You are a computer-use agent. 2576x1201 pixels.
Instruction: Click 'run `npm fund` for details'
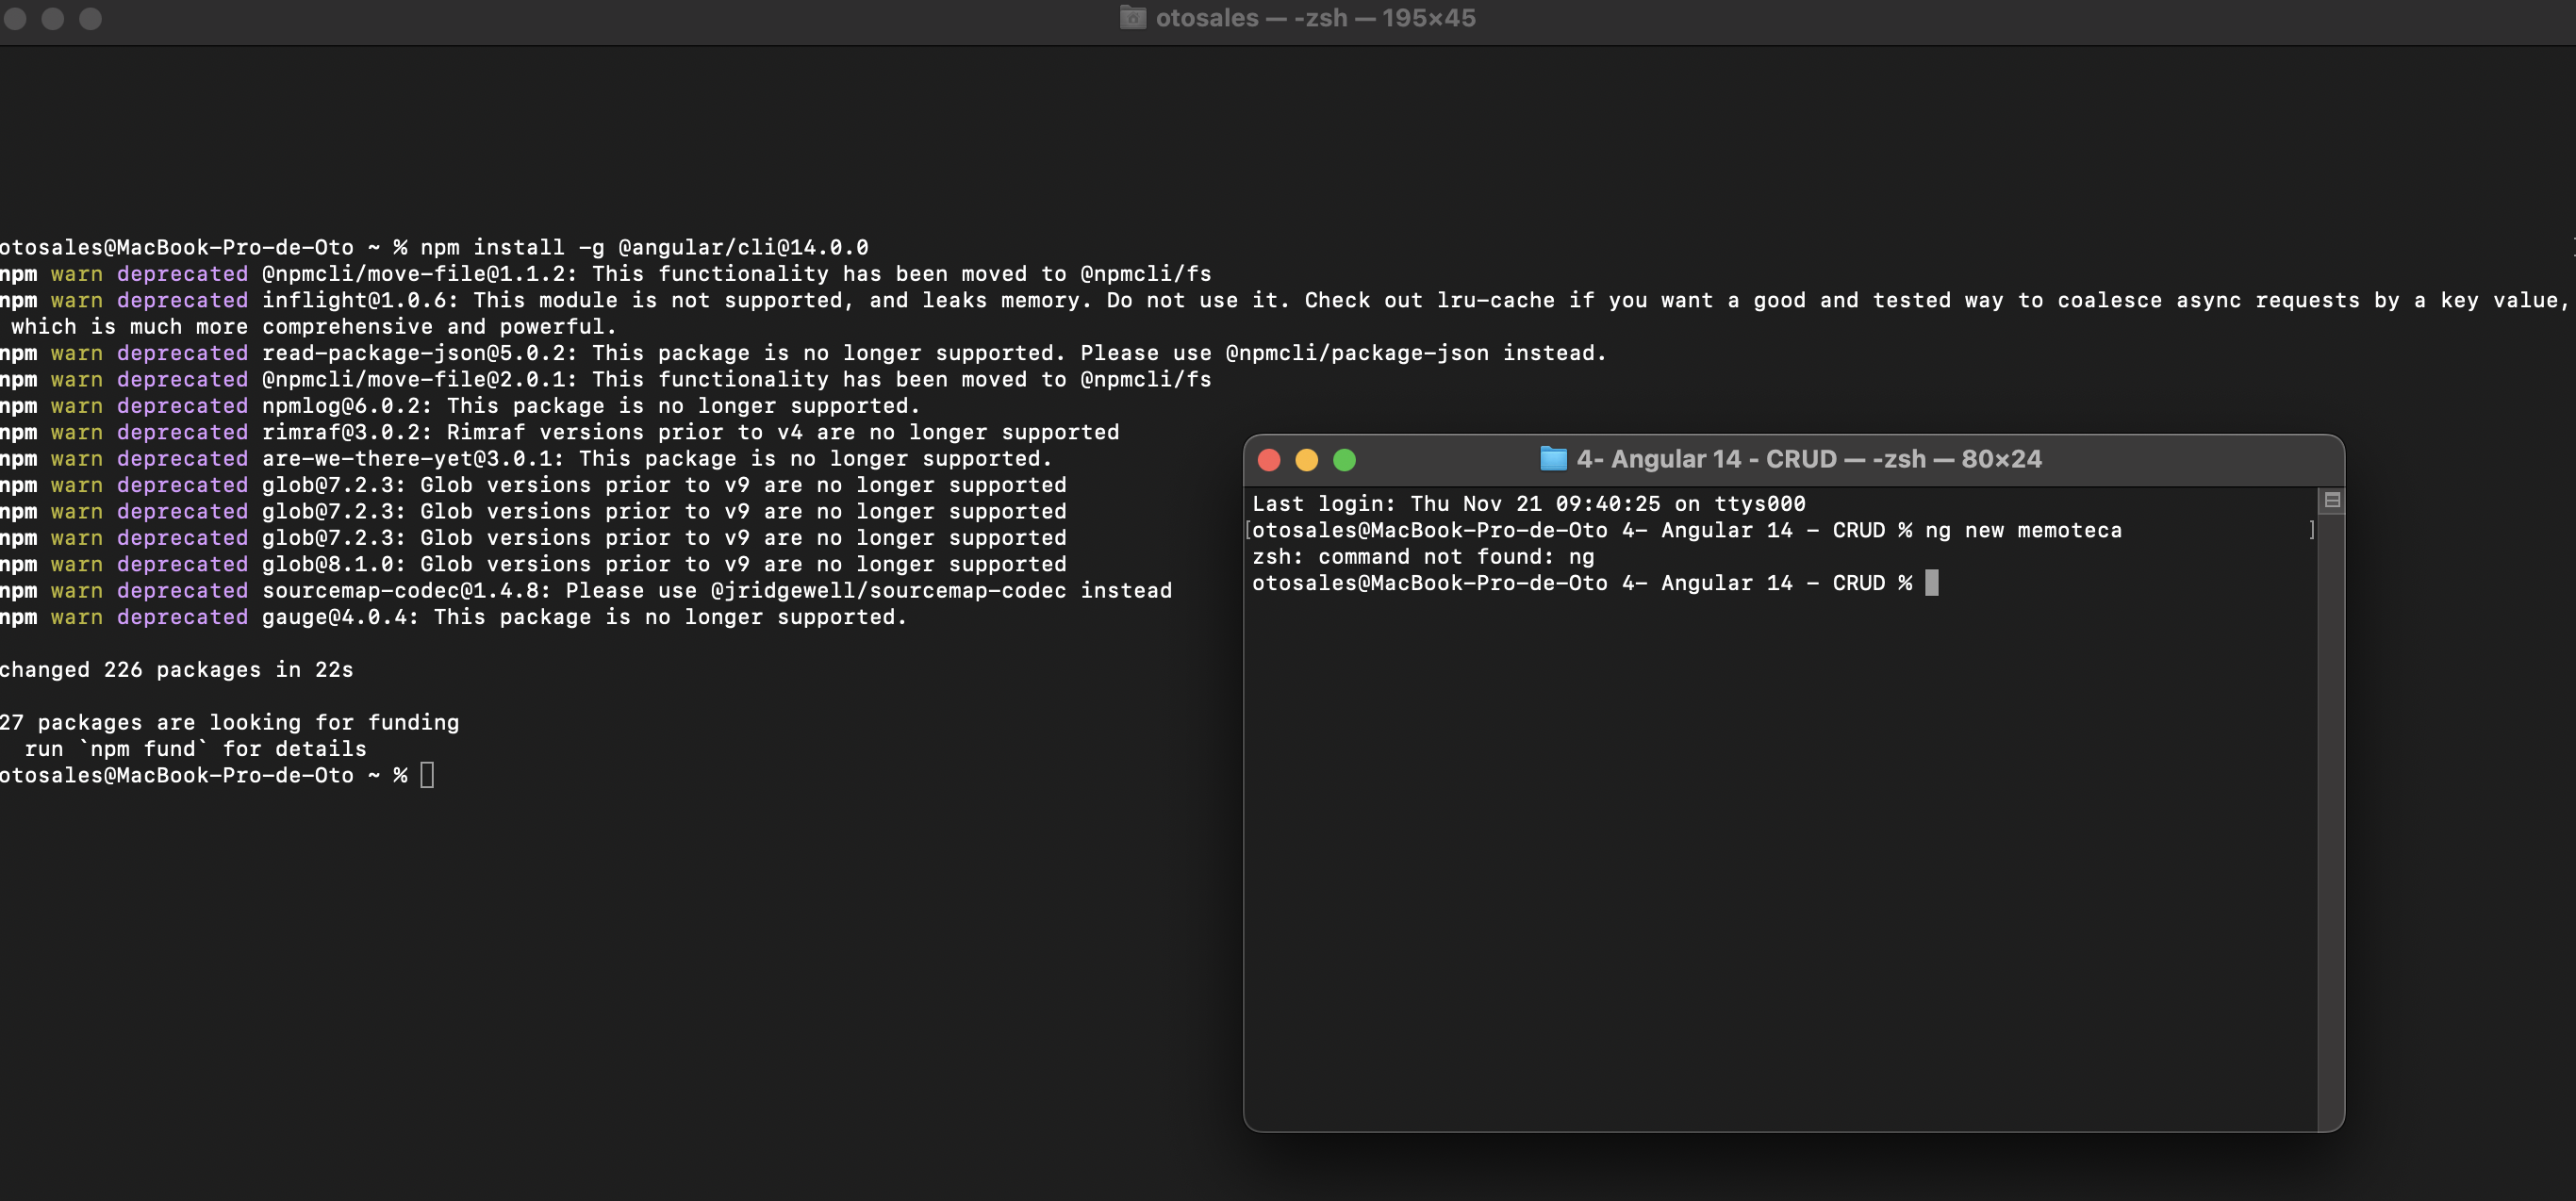click(195, 749)
